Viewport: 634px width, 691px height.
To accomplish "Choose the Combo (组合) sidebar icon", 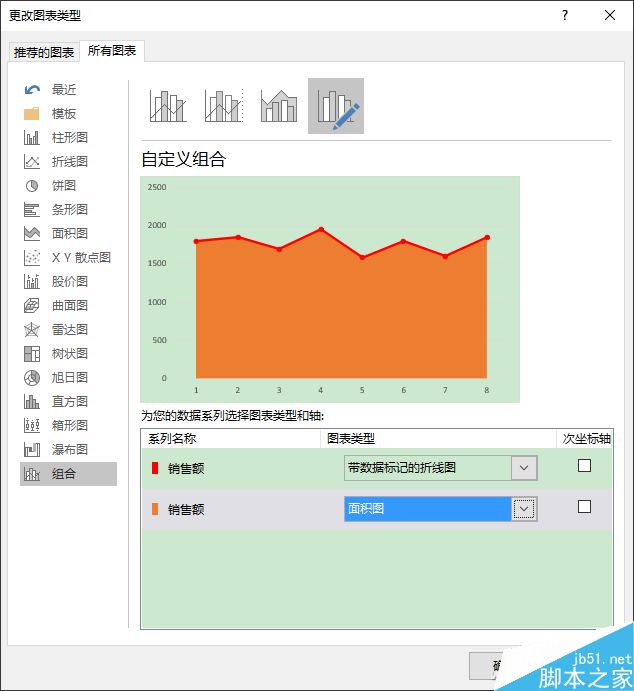I will coord(32,474).
